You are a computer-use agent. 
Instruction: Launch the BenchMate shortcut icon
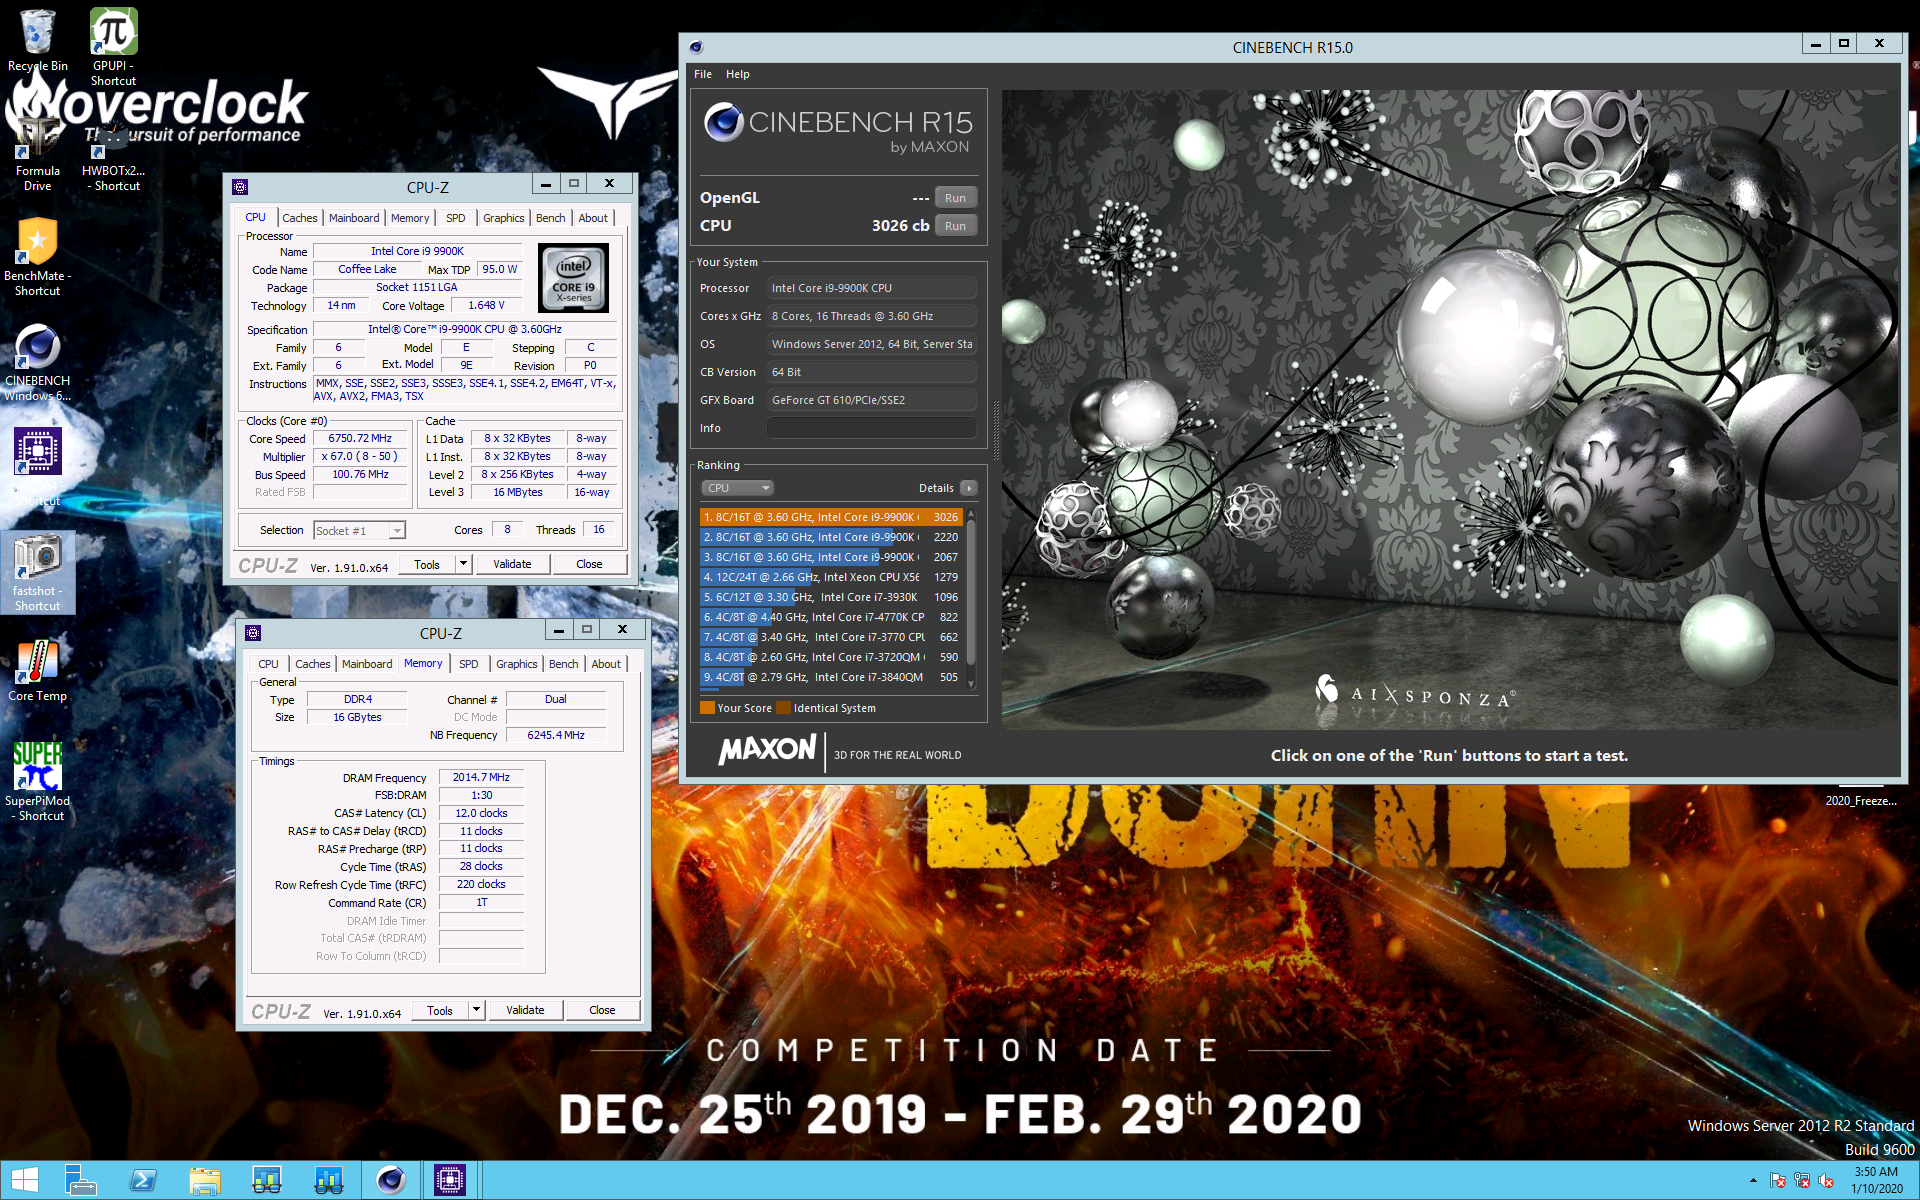pos(37,243)
